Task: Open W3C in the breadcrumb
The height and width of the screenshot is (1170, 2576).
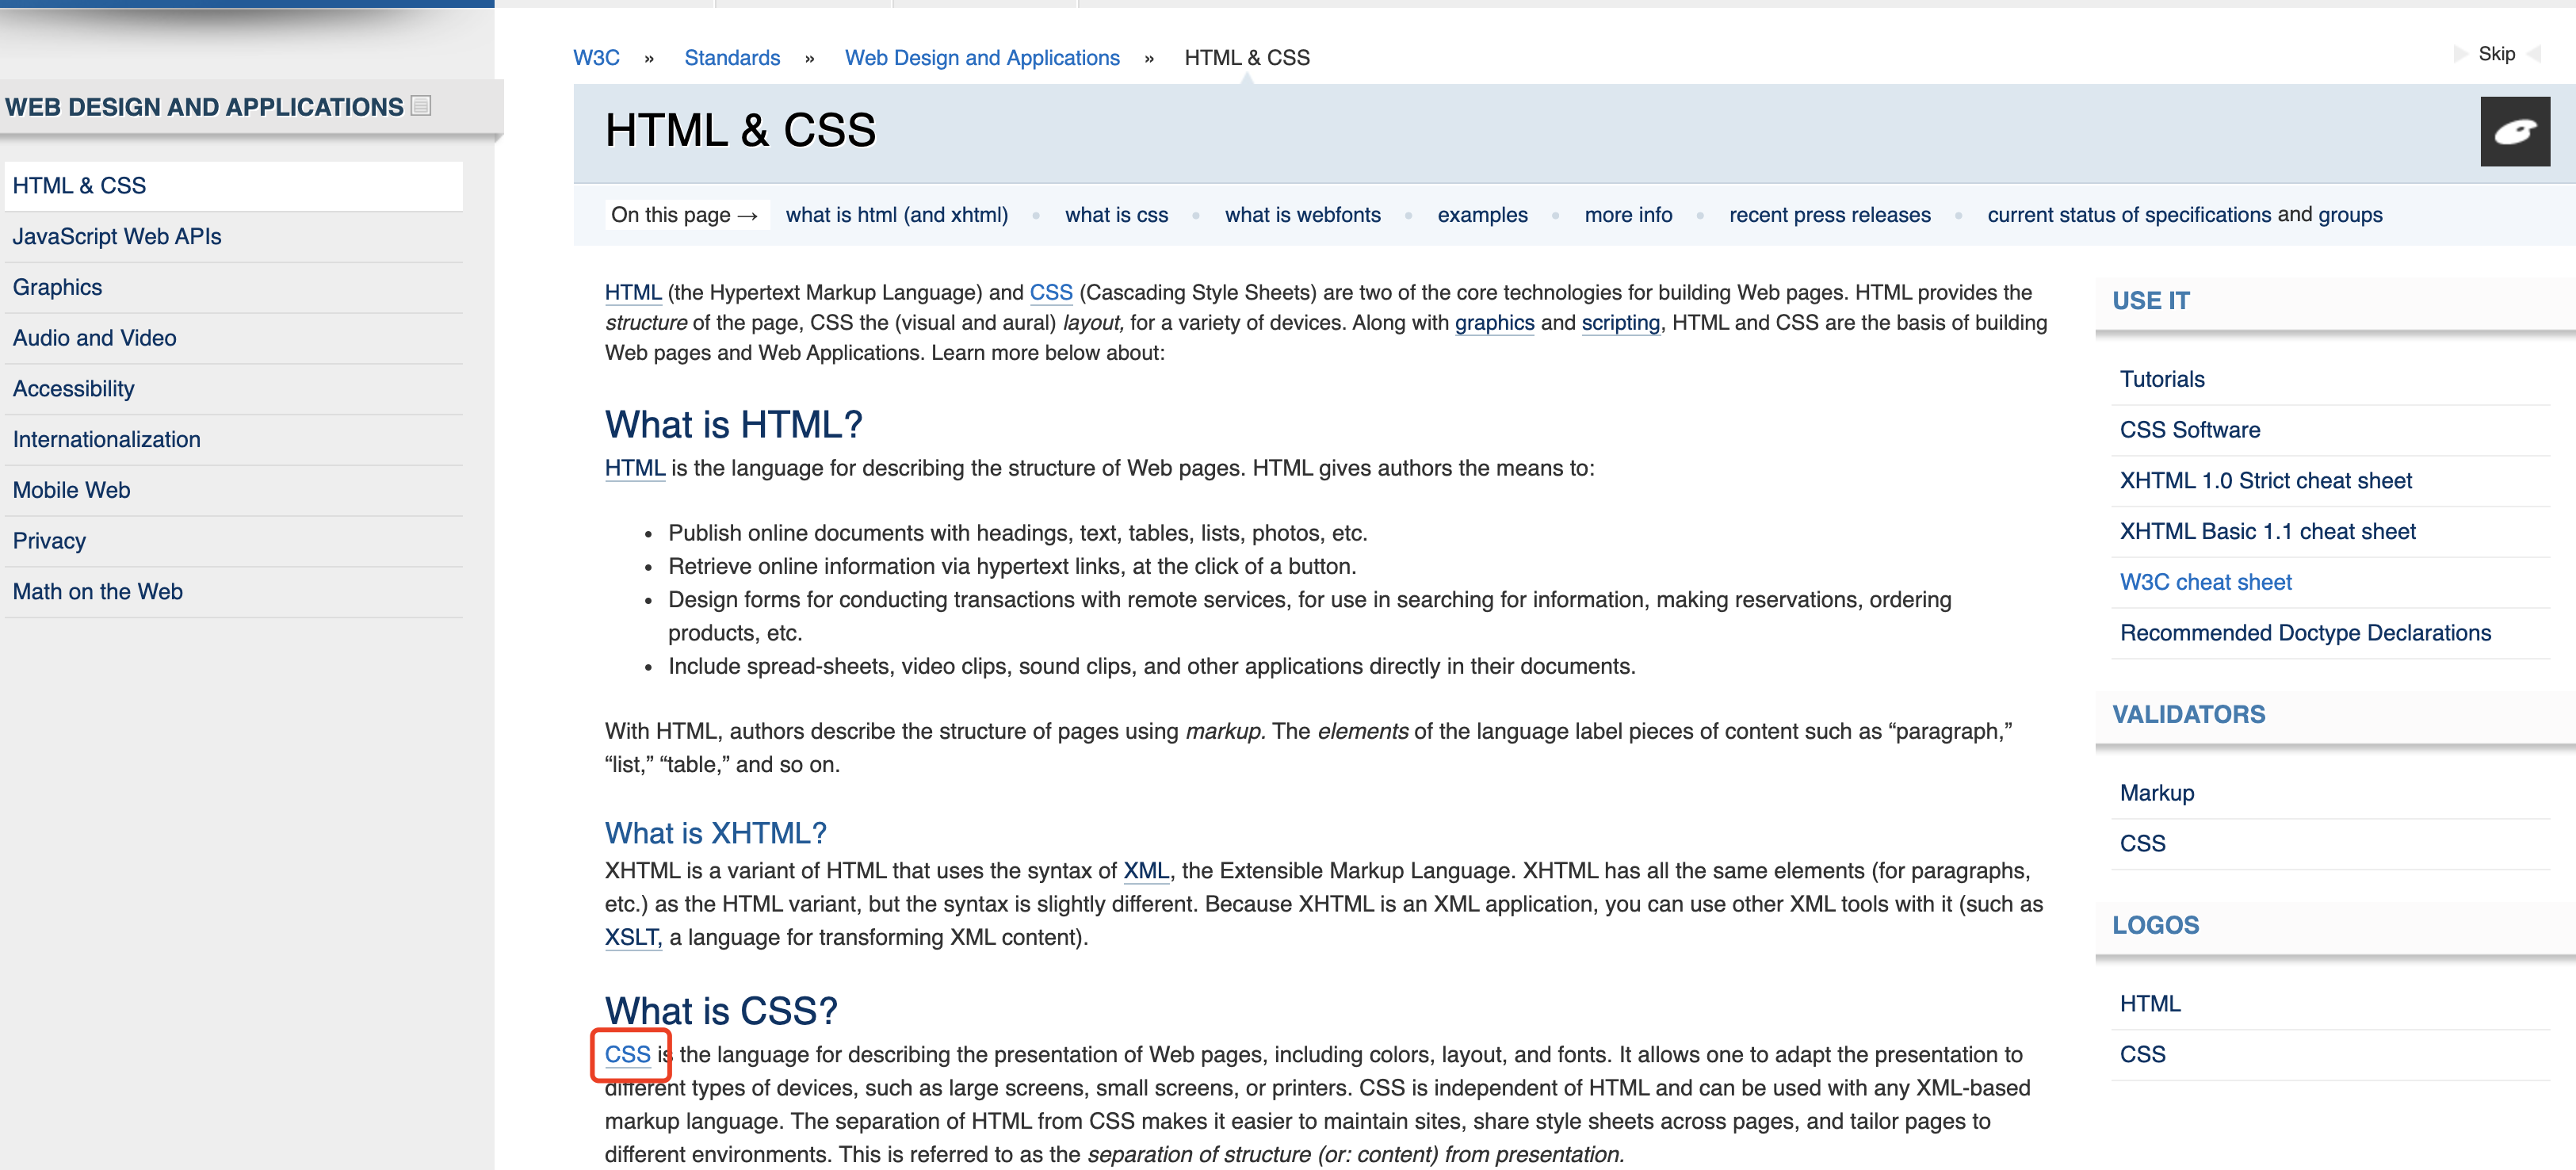Action: click(596, 58)
